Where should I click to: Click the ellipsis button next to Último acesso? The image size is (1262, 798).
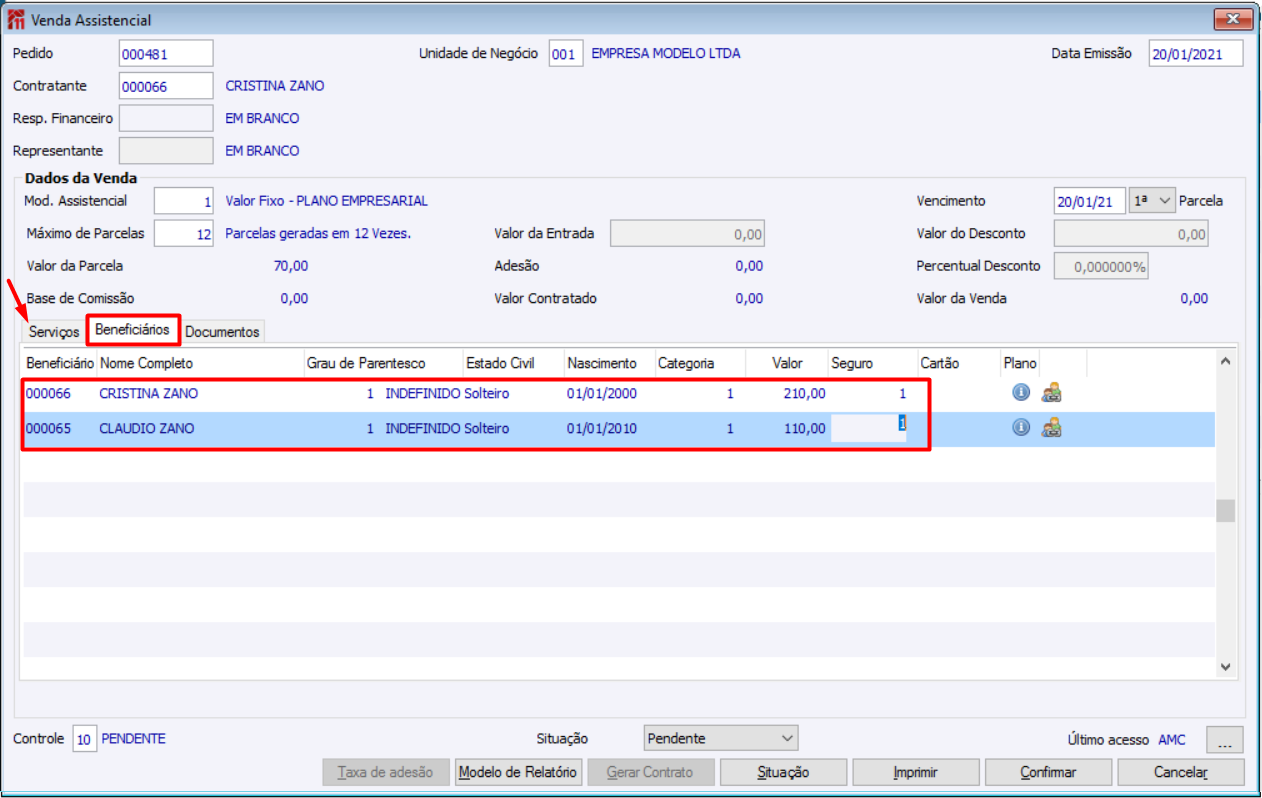point(1225,739)
